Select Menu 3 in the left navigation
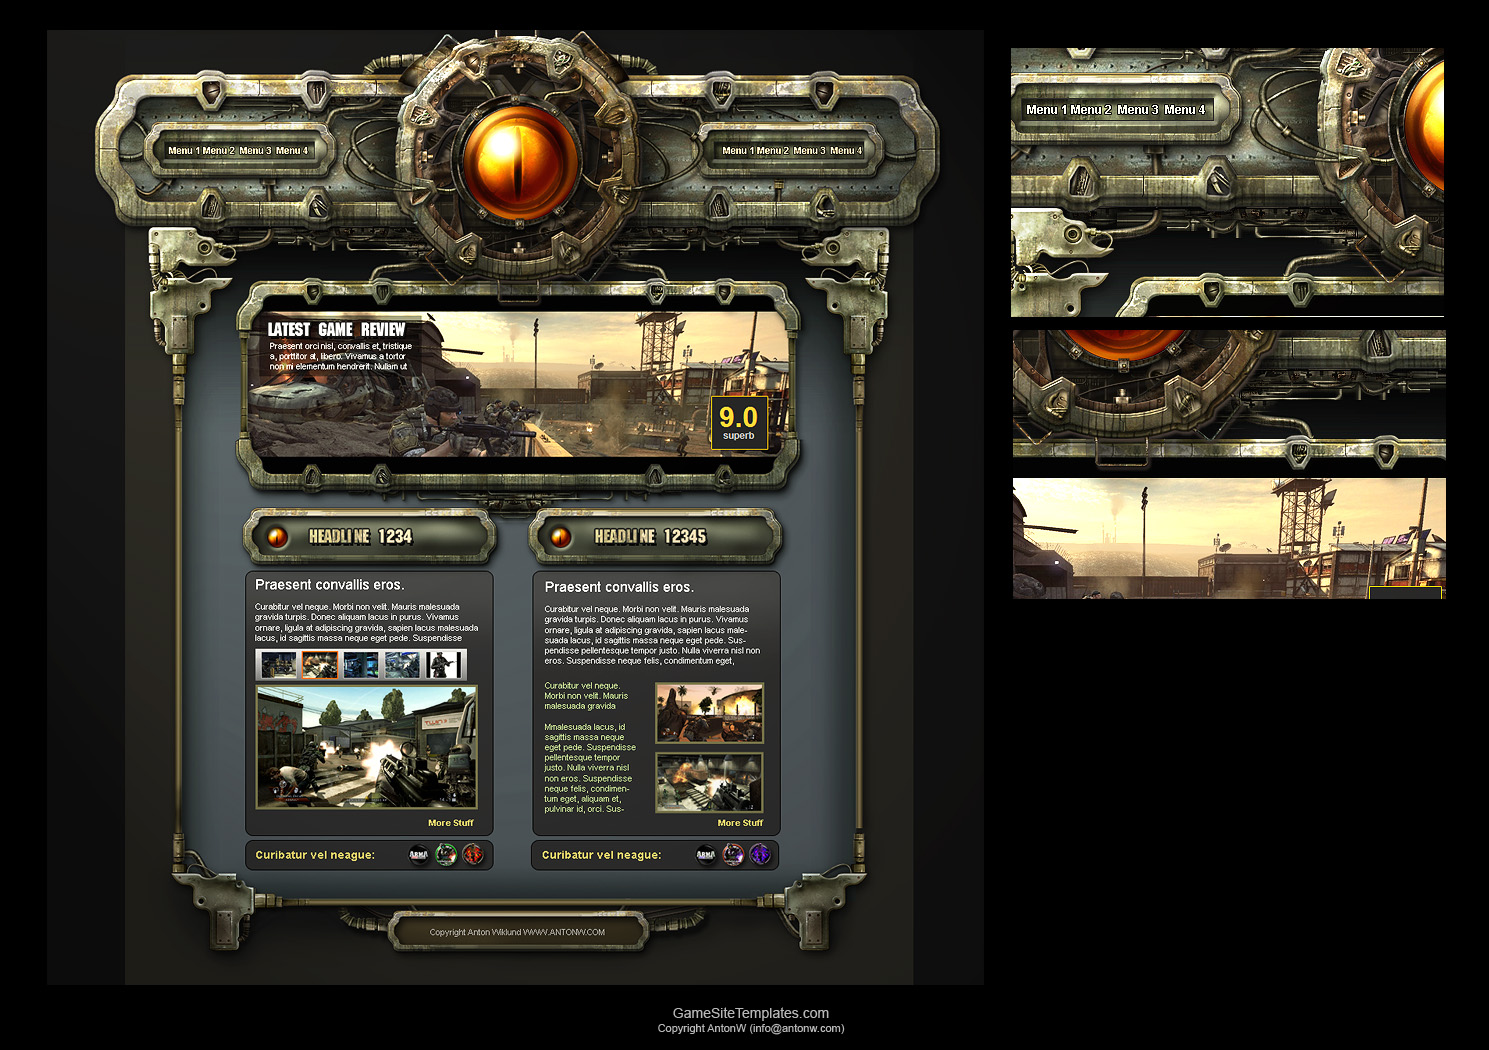Viewport: 1489px width, 1050px height. 255,151
